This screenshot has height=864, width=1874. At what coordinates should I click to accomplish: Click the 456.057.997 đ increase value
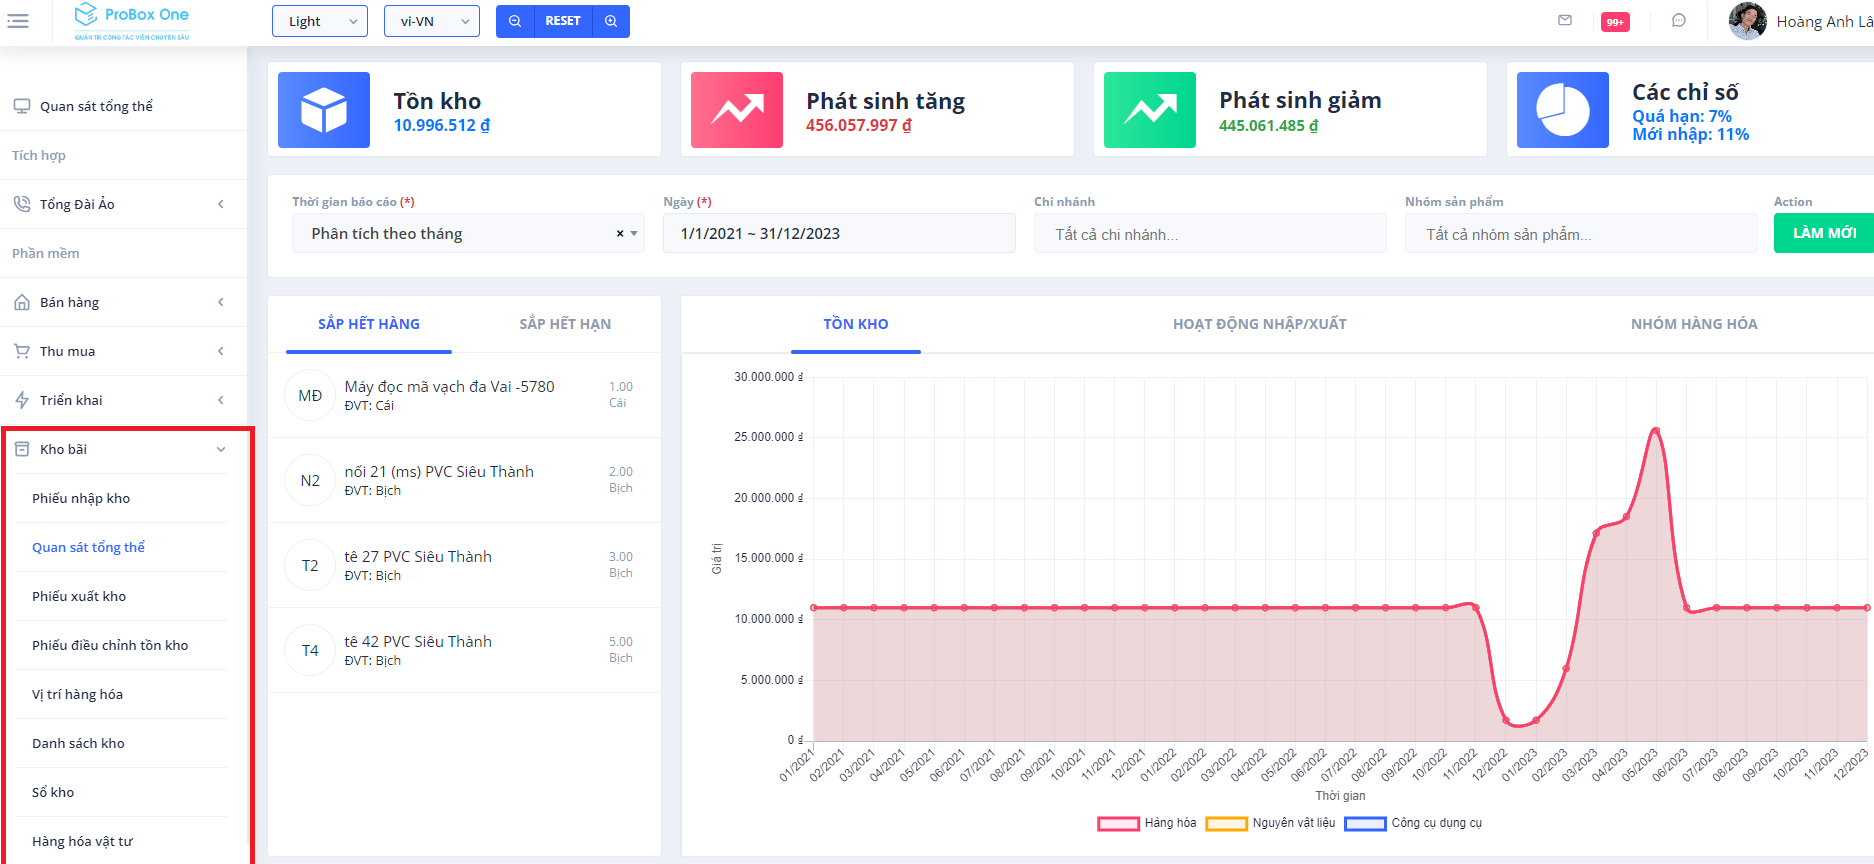pos(859,126)
